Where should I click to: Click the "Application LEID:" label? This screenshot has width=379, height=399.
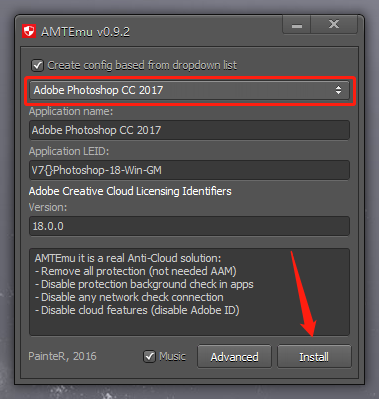coord(69,152)
